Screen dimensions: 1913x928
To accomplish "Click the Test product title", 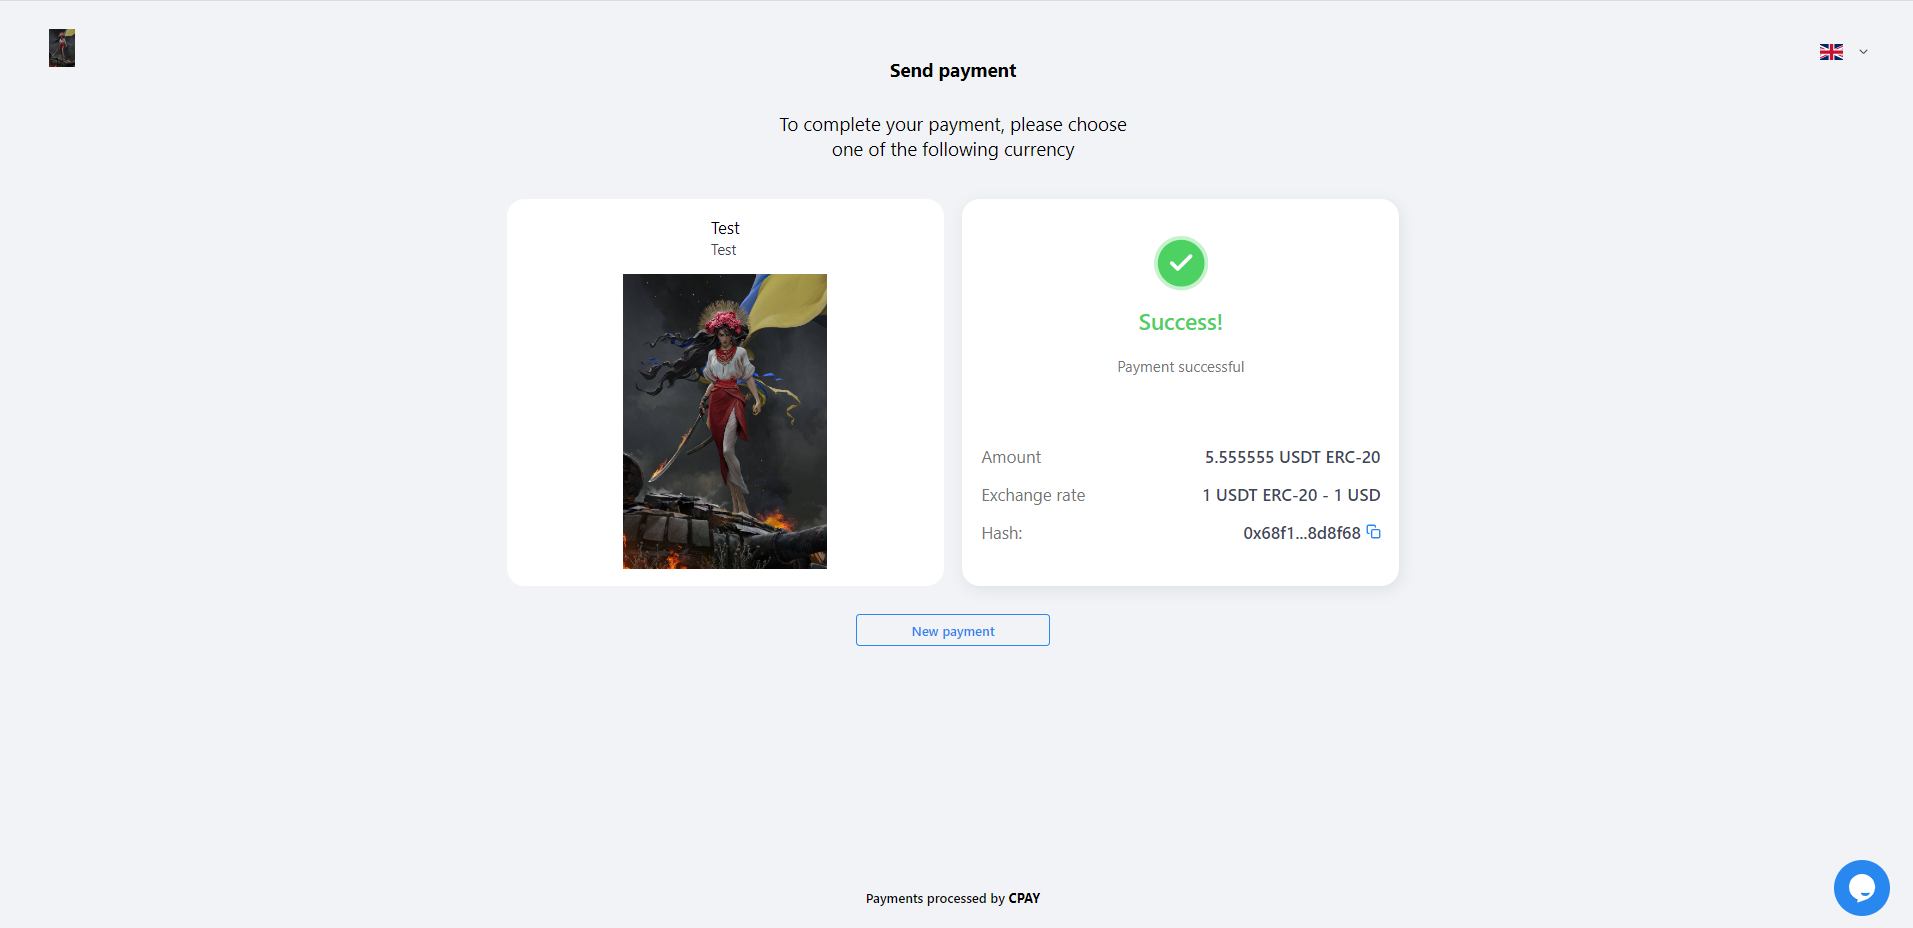I will point(725,228).
